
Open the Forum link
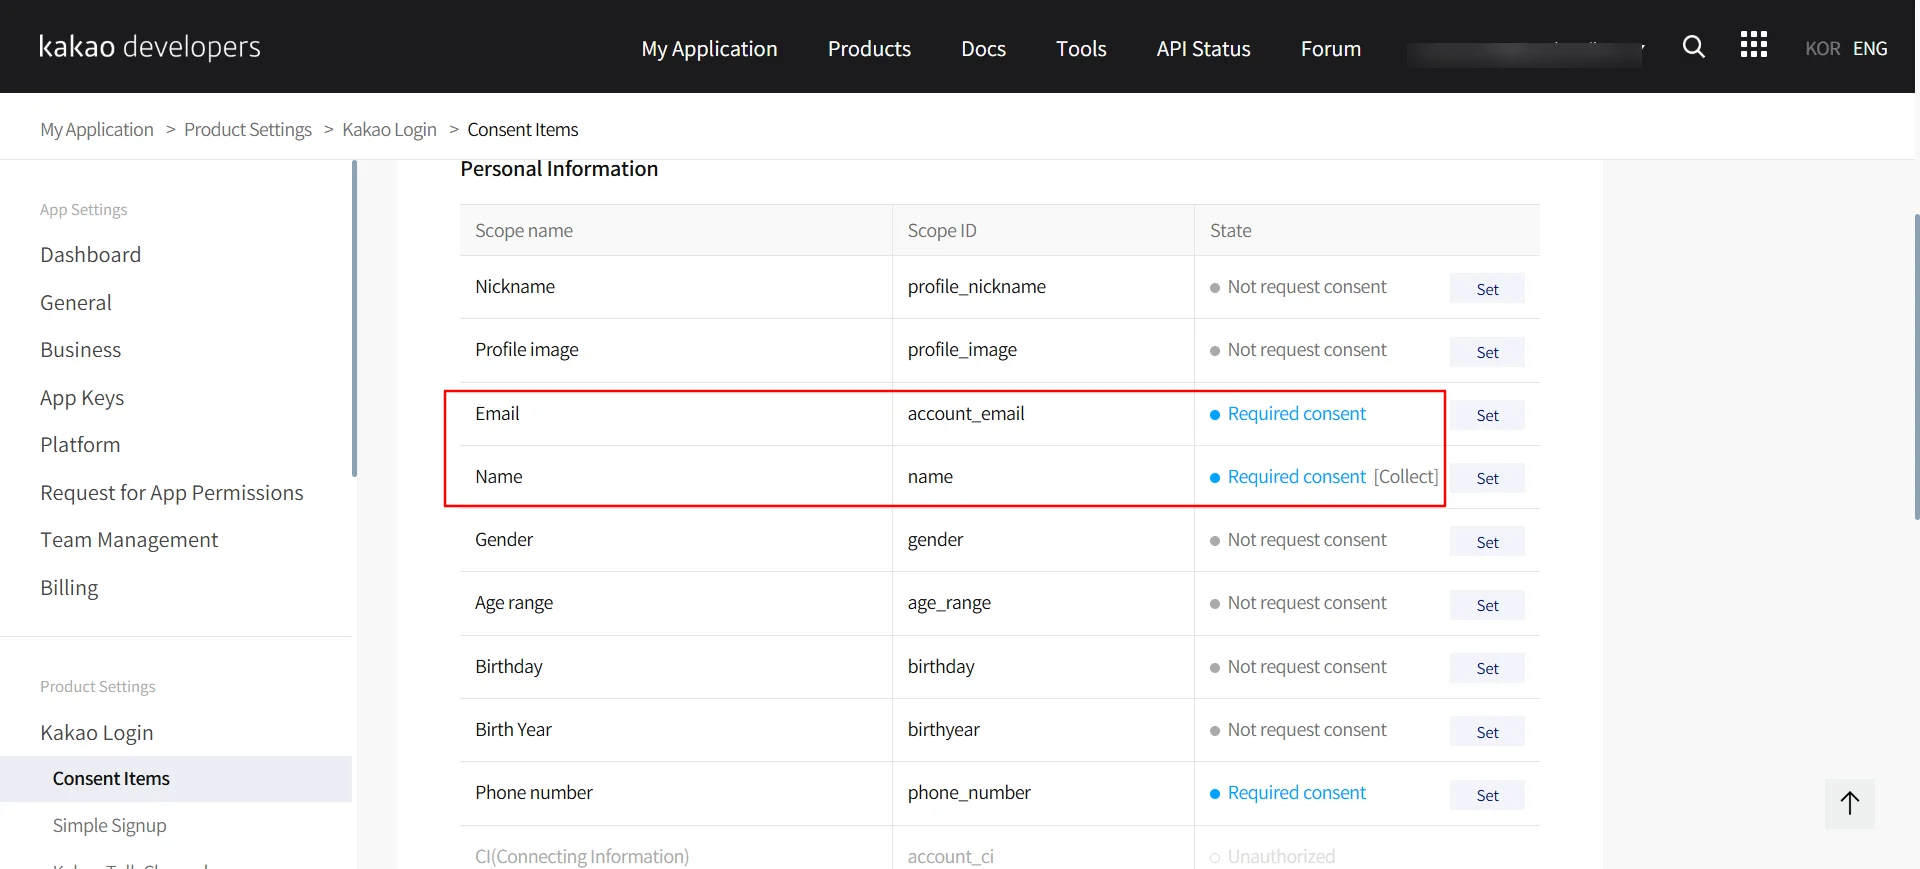coord(1330,49)
